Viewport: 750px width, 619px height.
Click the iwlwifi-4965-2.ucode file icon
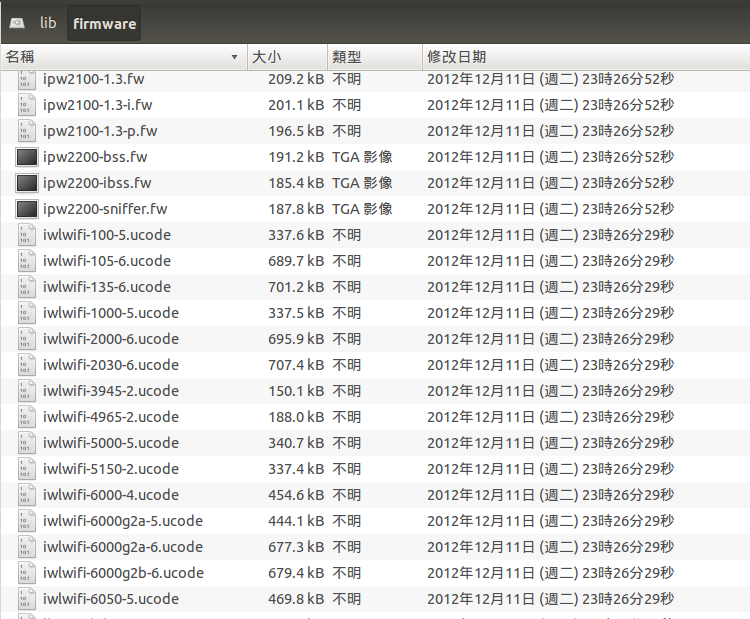(x=26, y=417)
